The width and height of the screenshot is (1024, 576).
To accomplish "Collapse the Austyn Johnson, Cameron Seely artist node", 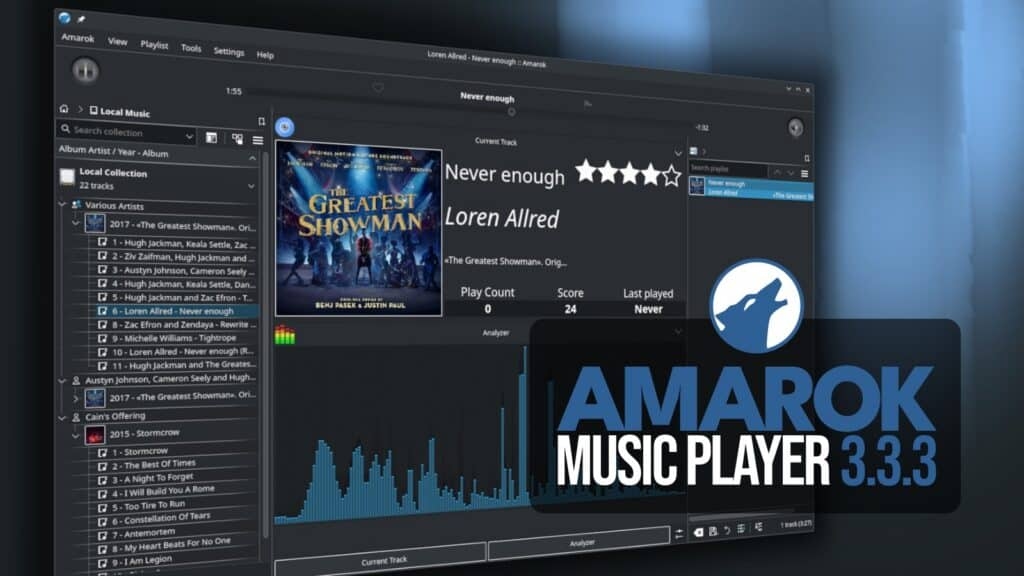I will tap(62, 380).
